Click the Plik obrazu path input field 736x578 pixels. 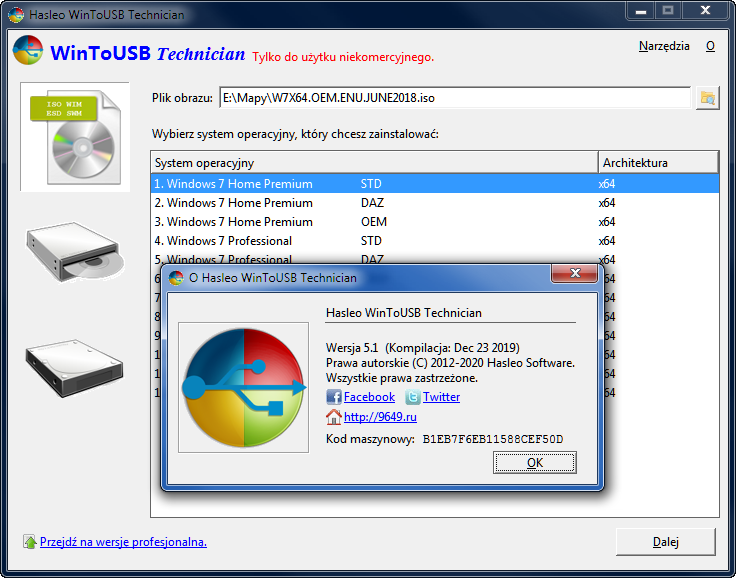[455, 98]
